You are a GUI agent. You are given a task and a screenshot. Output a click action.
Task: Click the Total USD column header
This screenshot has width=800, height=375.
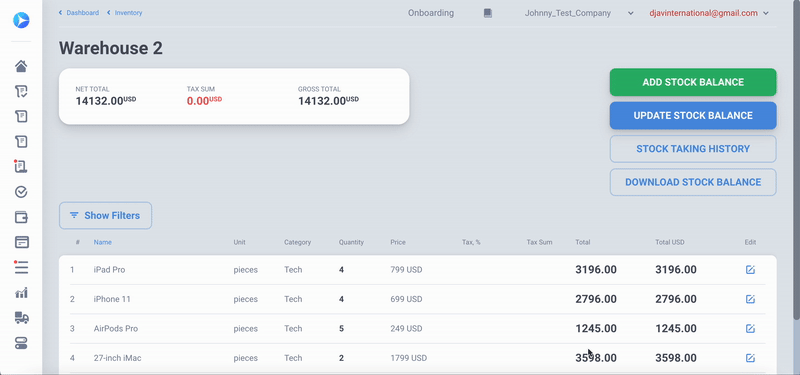coord(670,242)
